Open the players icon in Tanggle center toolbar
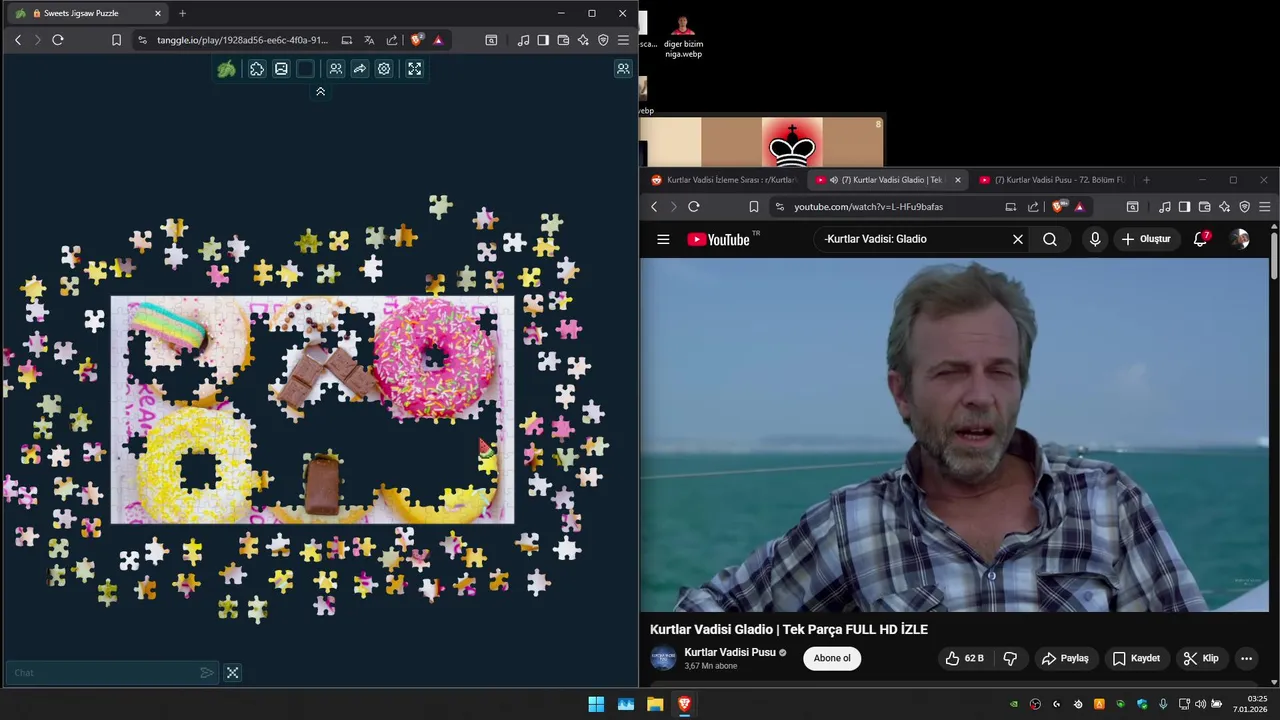This screenshot has width=1280, height=720. pyautogui.click(x=336, y=69)
